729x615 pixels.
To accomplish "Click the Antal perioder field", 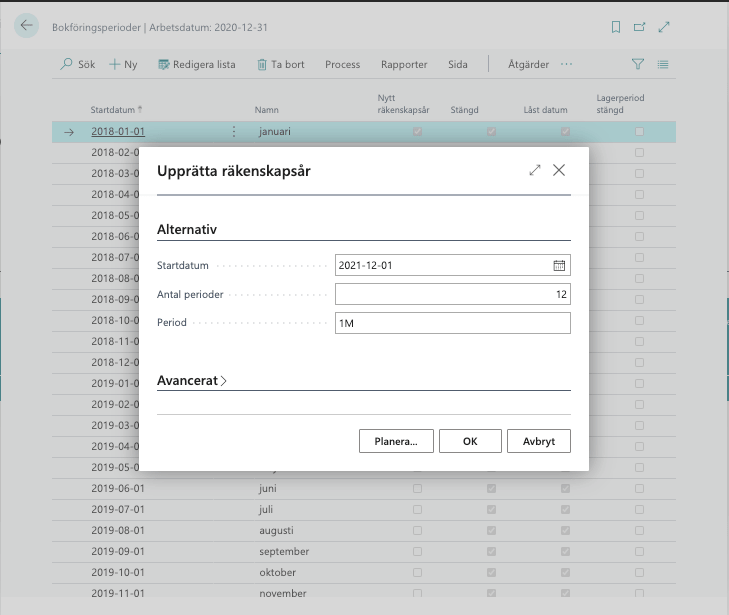I will [453, 294].
